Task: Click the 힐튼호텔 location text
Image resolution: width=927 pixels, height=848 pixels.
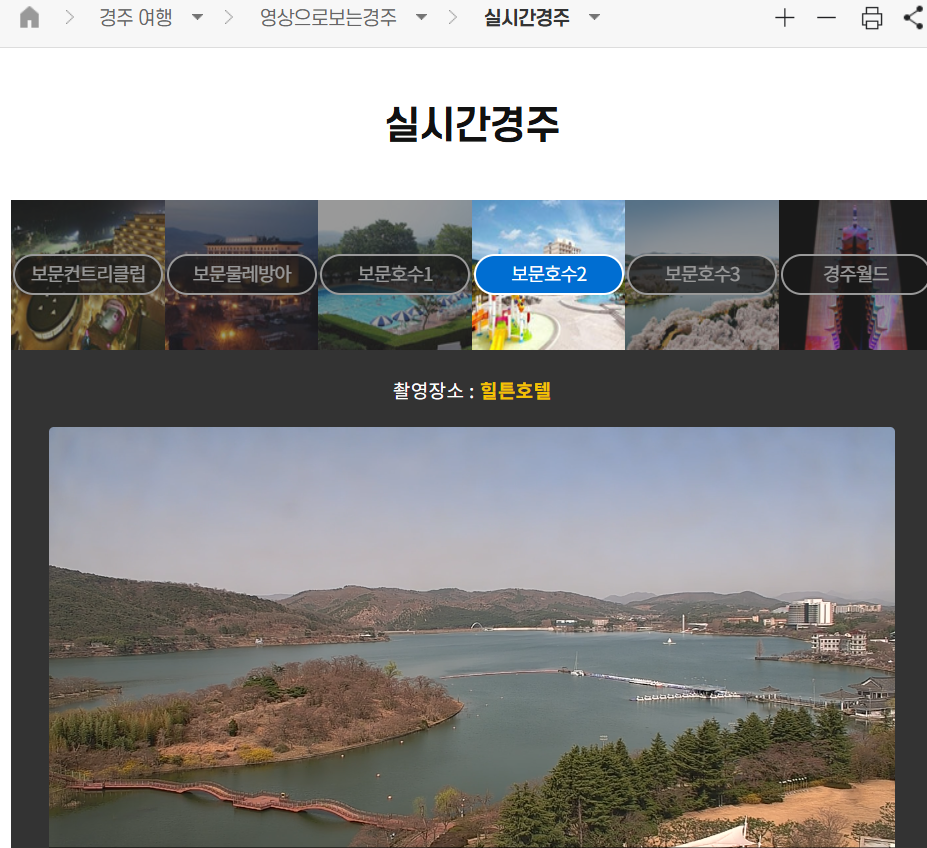Action: (x=515, y=390)
